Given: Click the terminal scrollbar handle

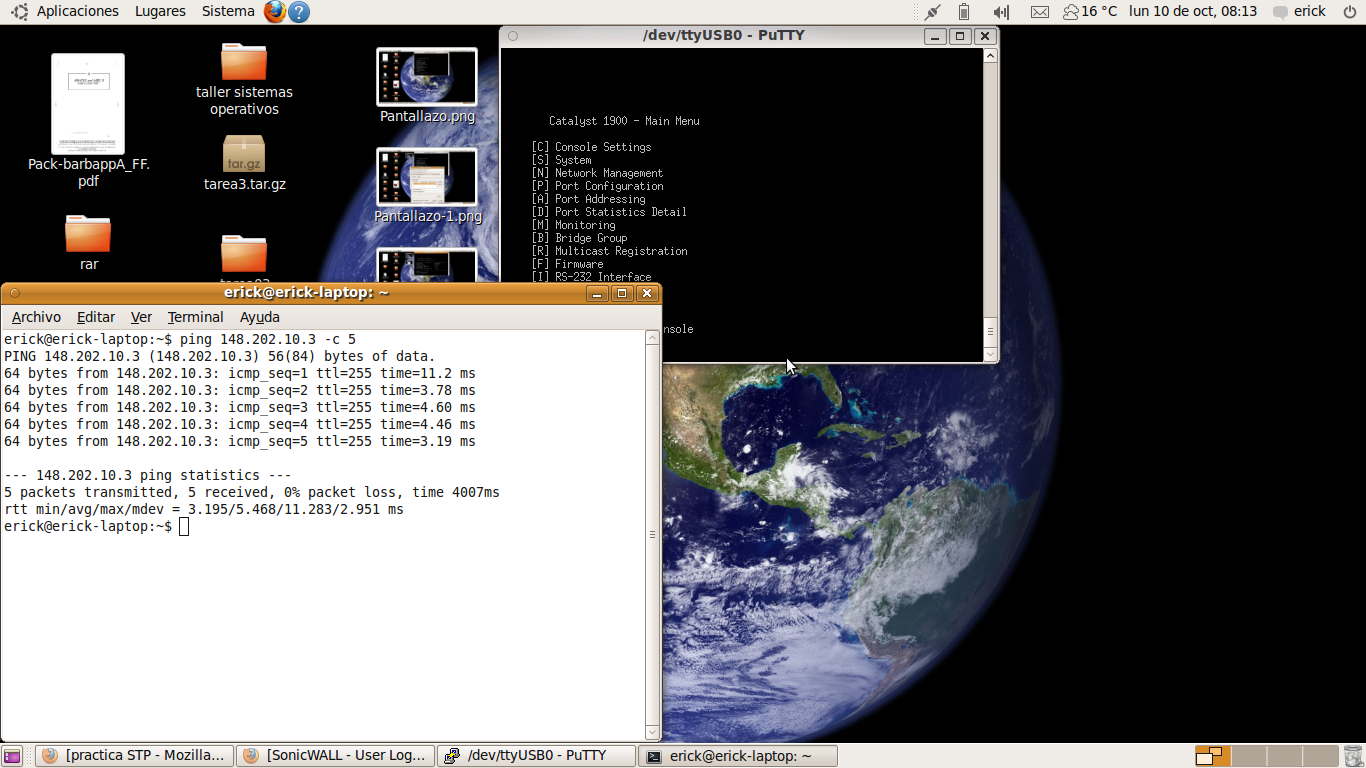Looking at the screenshot, I should pyautogui.click(x=652, y=535).
